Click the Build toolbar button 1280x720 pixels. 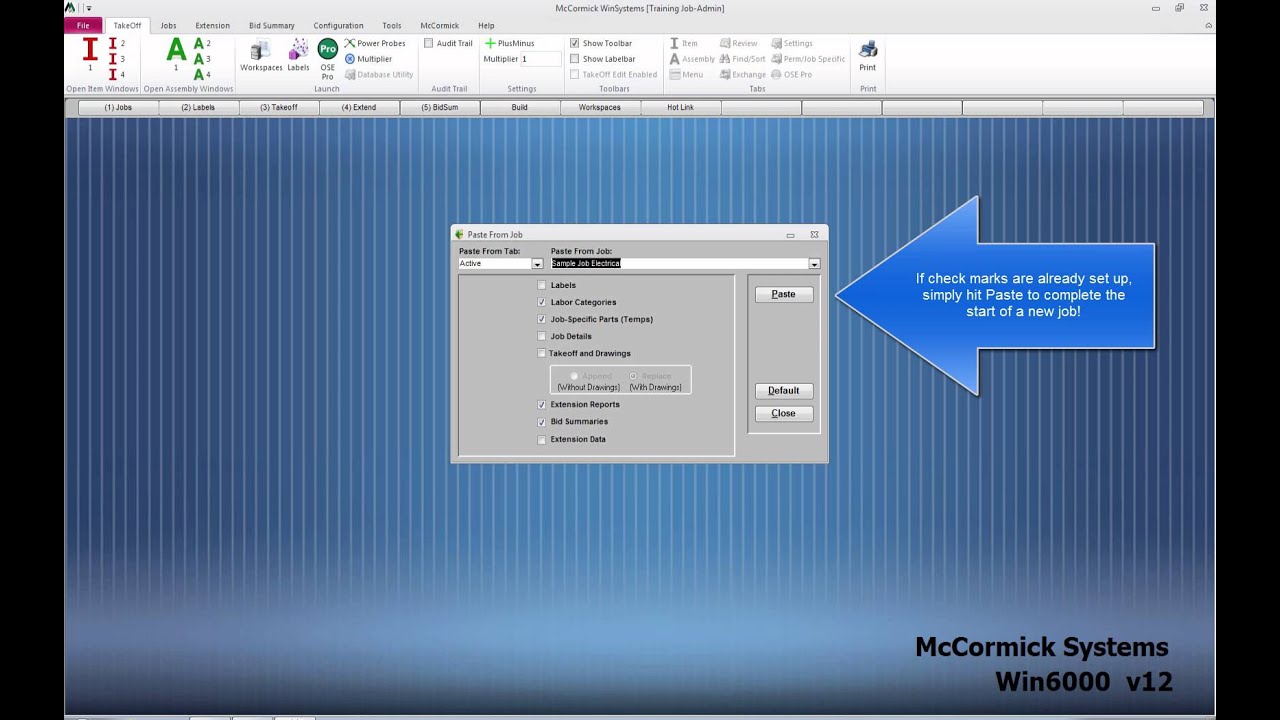[x=519, y=107]
